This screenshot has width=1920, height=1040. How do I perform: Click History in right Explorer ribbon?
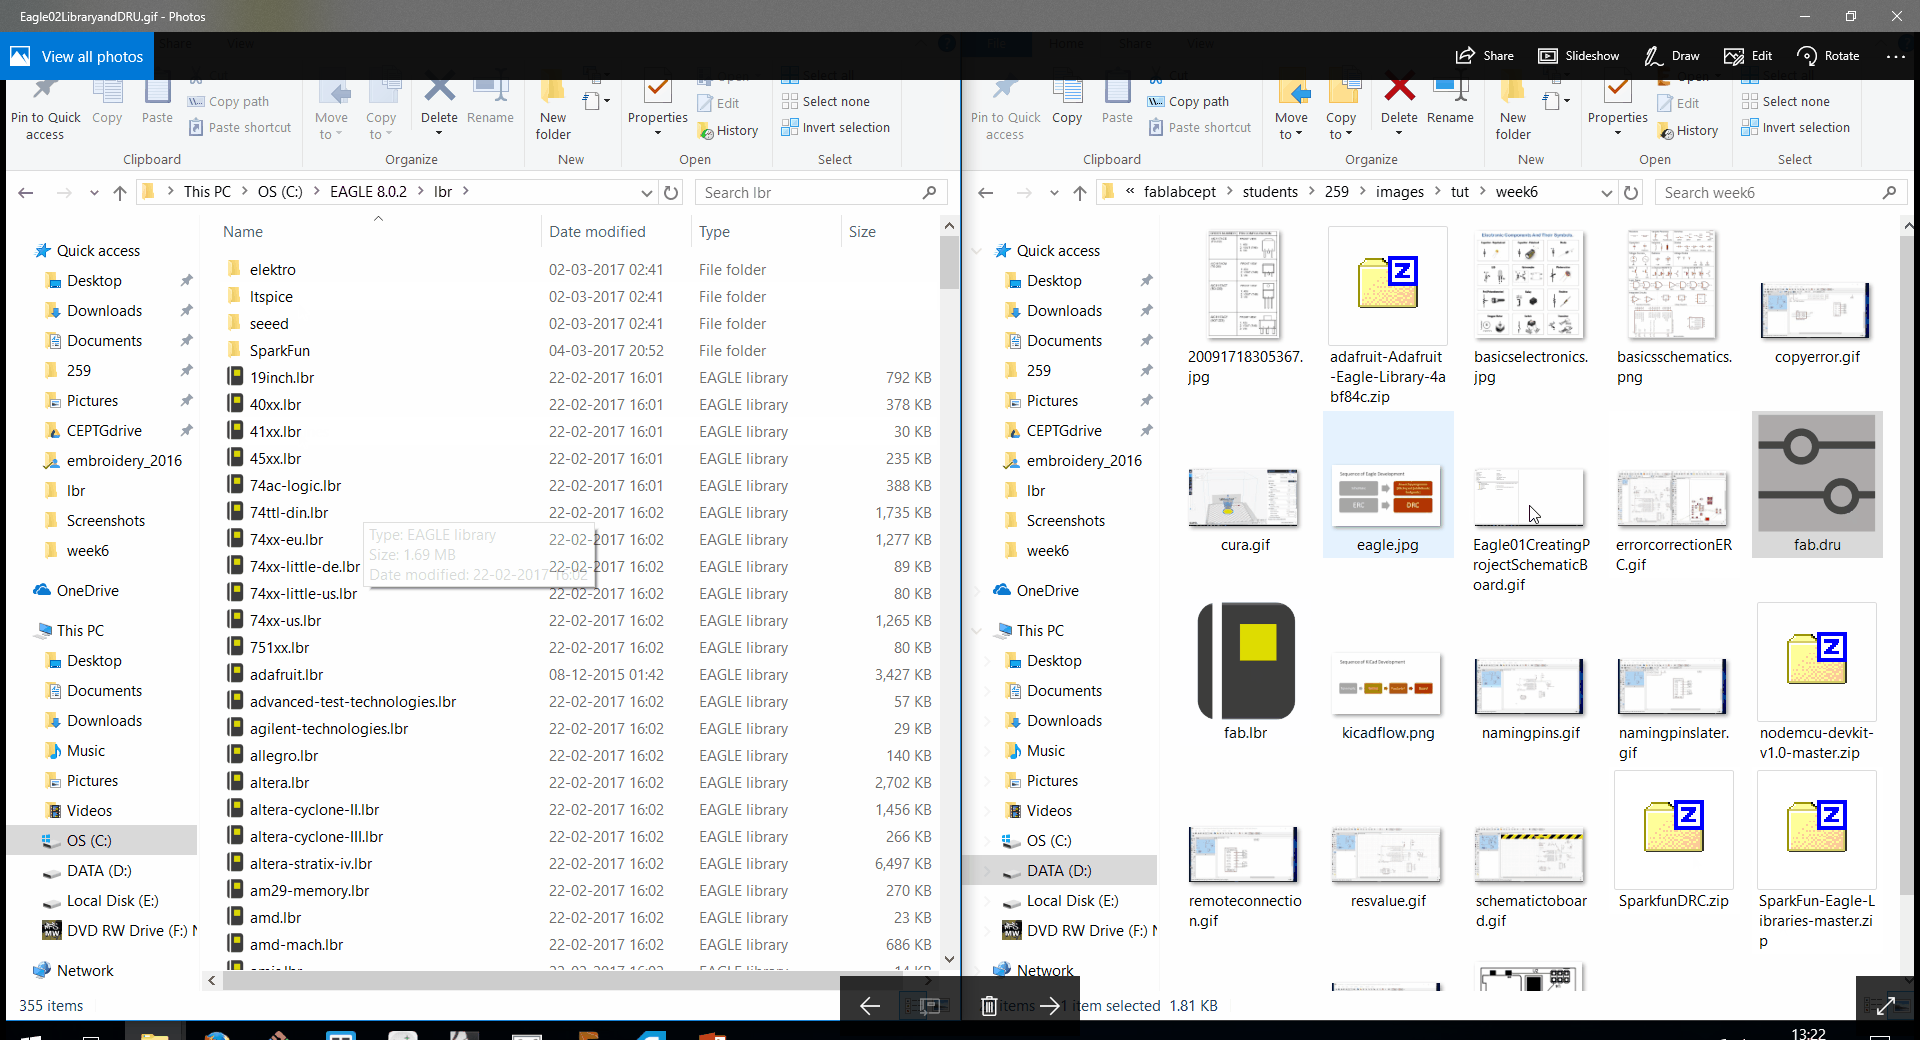pyautogui.click(x=1688, y=130)
